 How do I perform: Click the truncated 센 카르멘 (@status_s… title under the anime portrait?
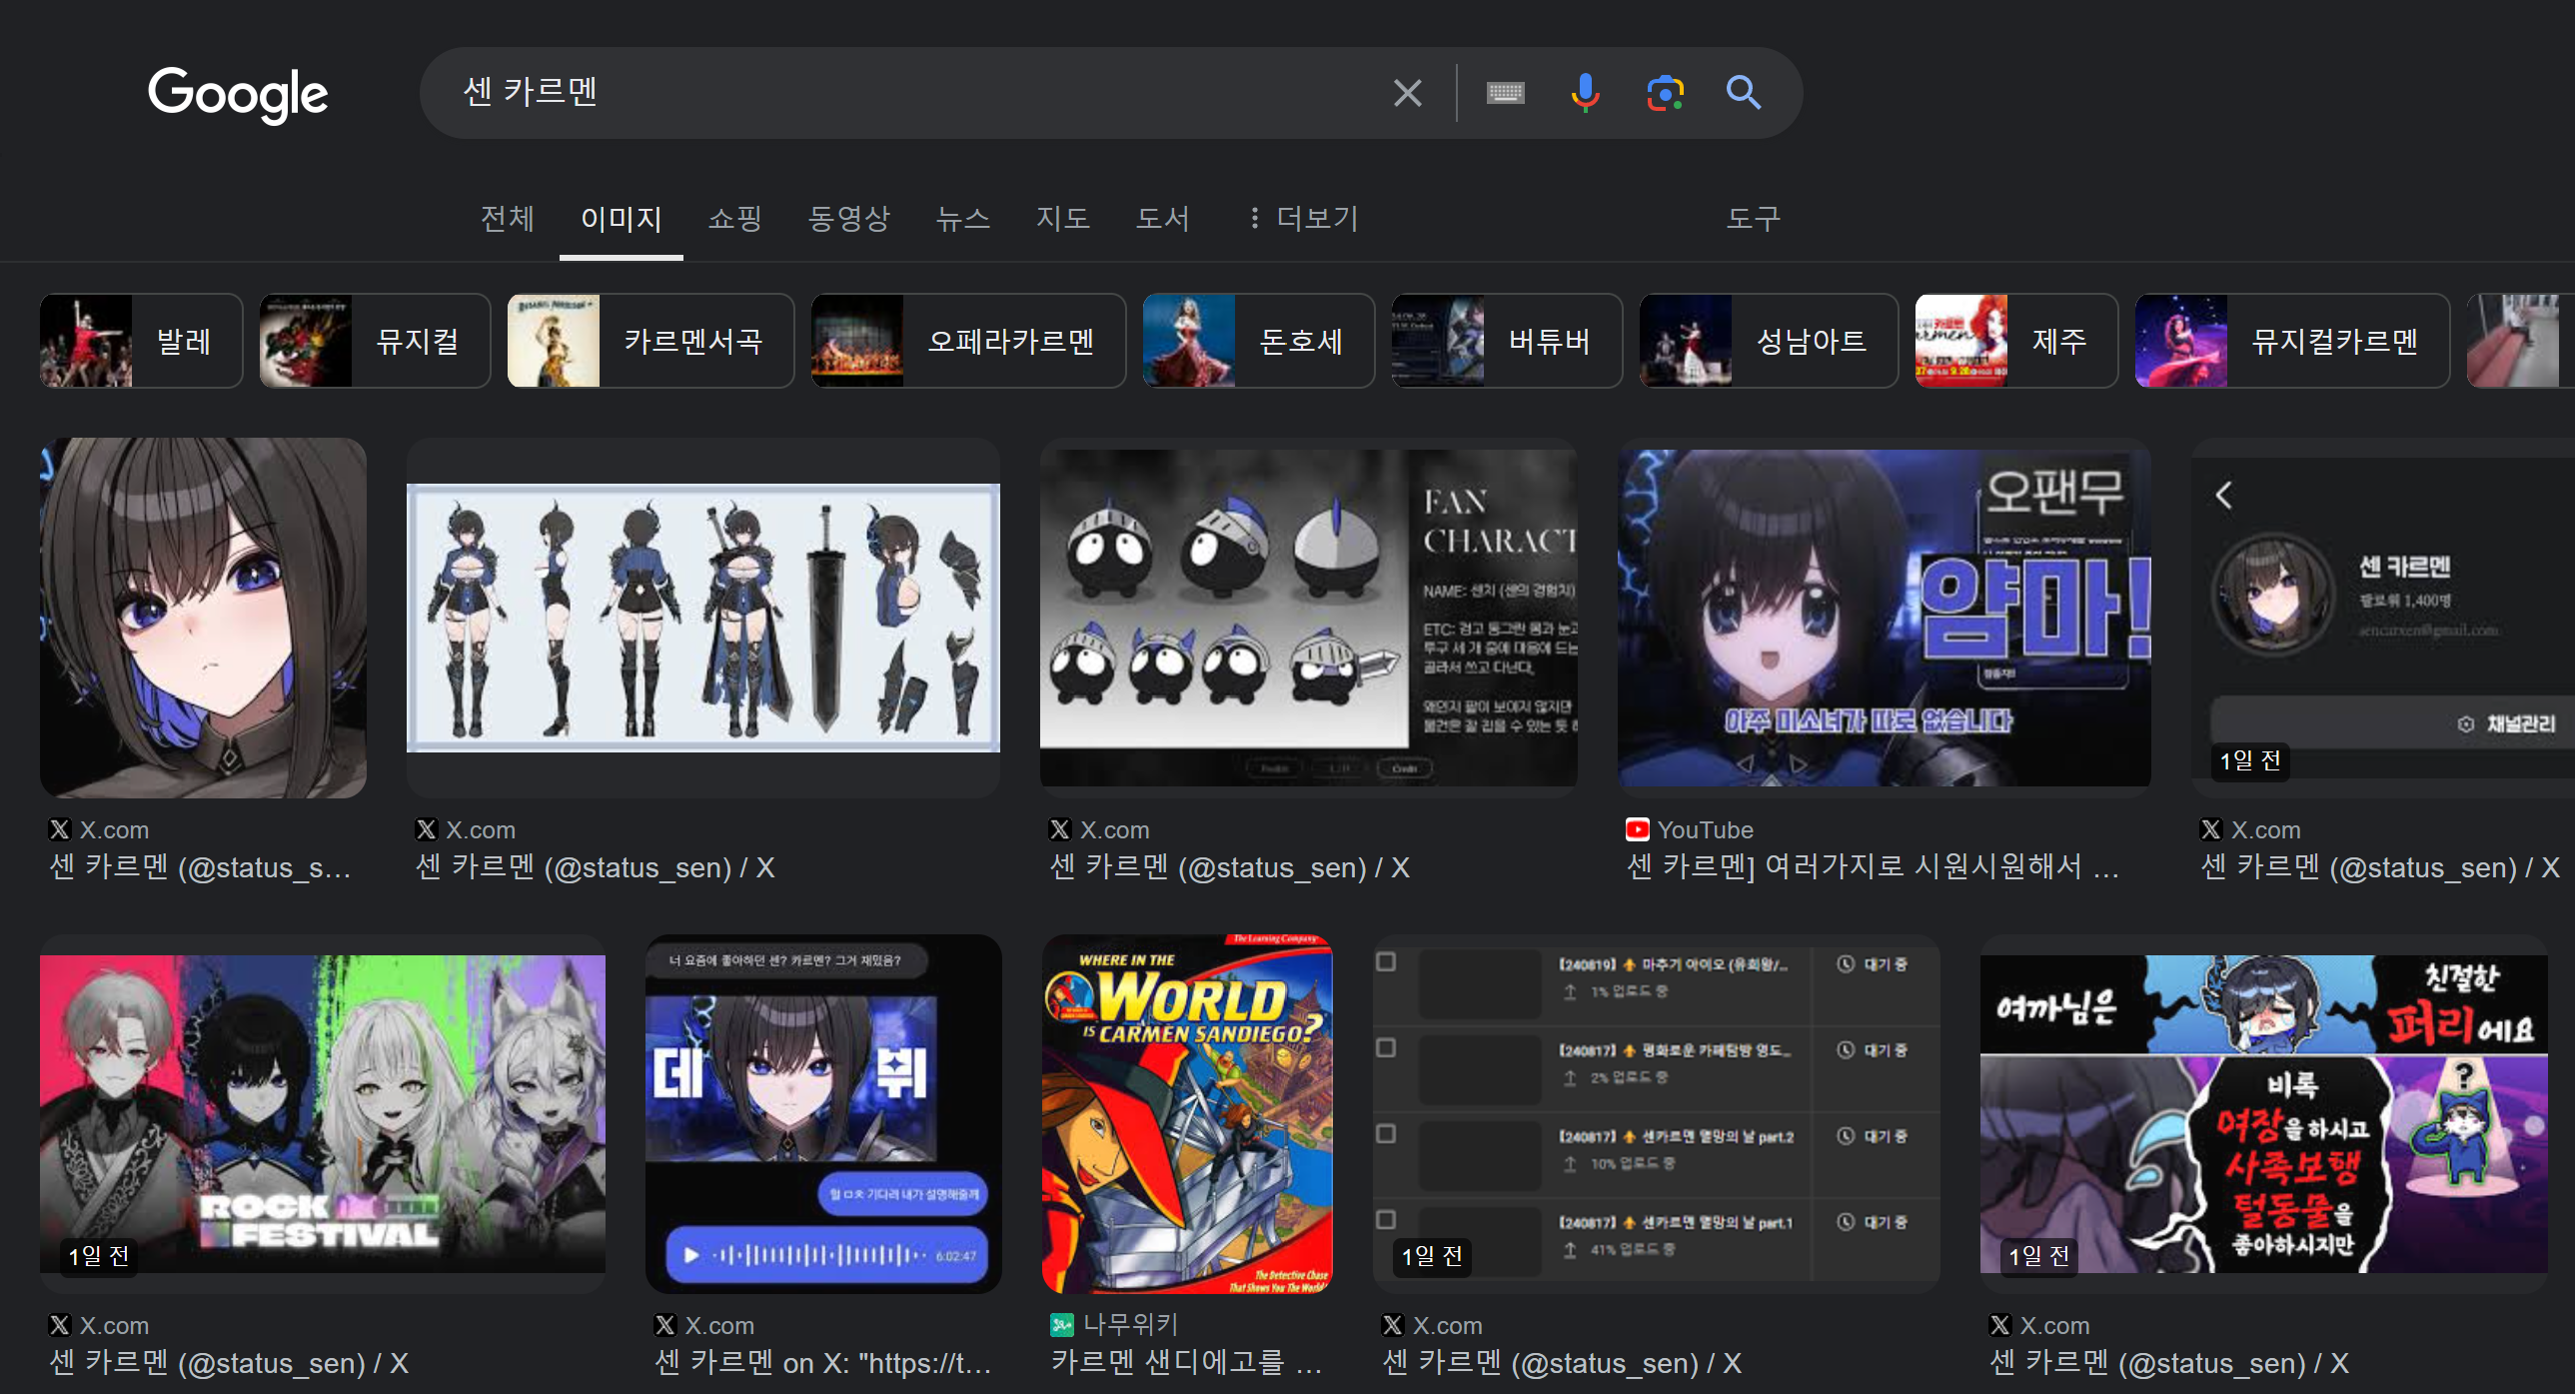[x=200, y=867]
